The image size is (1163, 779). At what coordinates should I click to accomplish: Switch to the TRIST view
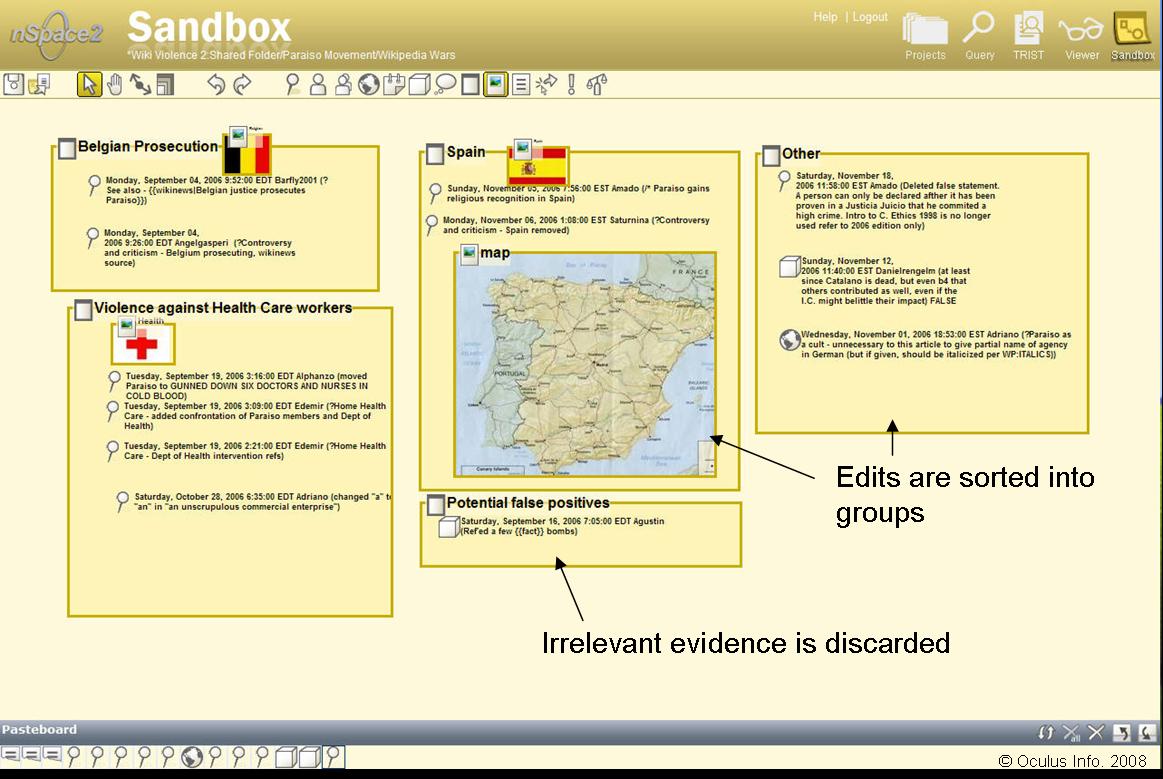(x=1028, y=36)
